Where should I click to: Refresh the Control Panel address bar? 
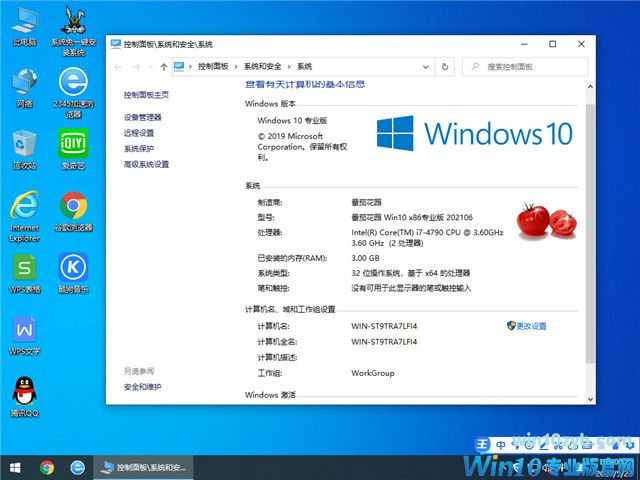pyautogui.click(x=445, y=67)
